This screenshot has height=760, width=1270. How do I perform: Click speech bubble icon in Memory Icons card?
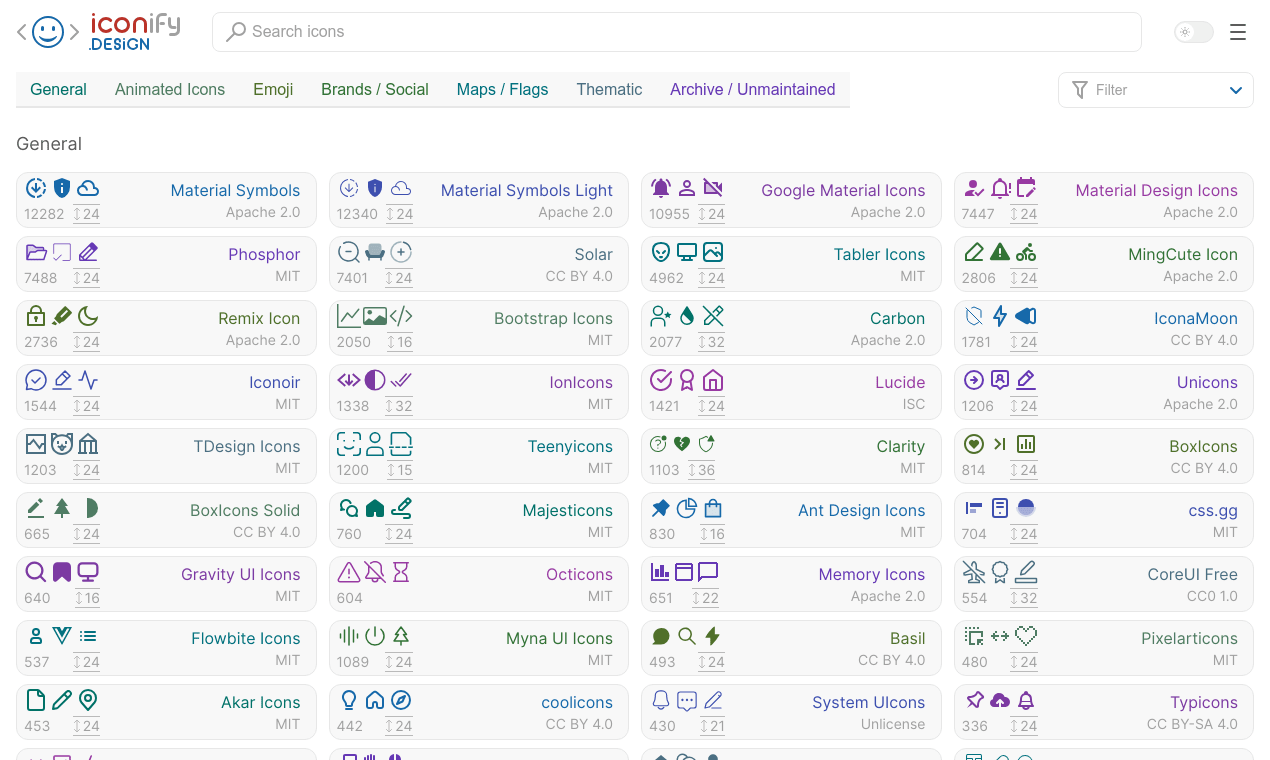pyautogui.click(x=708, y=572)
